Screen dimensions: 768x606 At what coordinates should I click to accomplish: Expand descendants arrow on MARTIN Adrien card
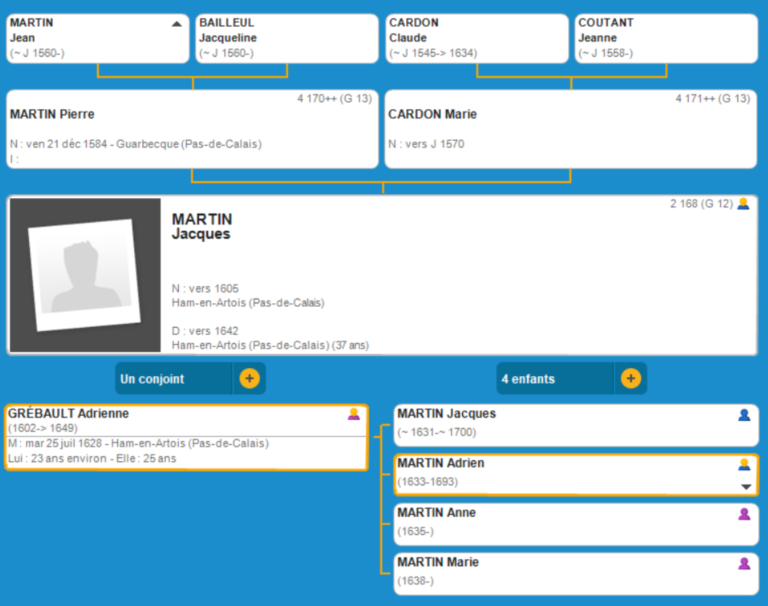coord(745,486)
